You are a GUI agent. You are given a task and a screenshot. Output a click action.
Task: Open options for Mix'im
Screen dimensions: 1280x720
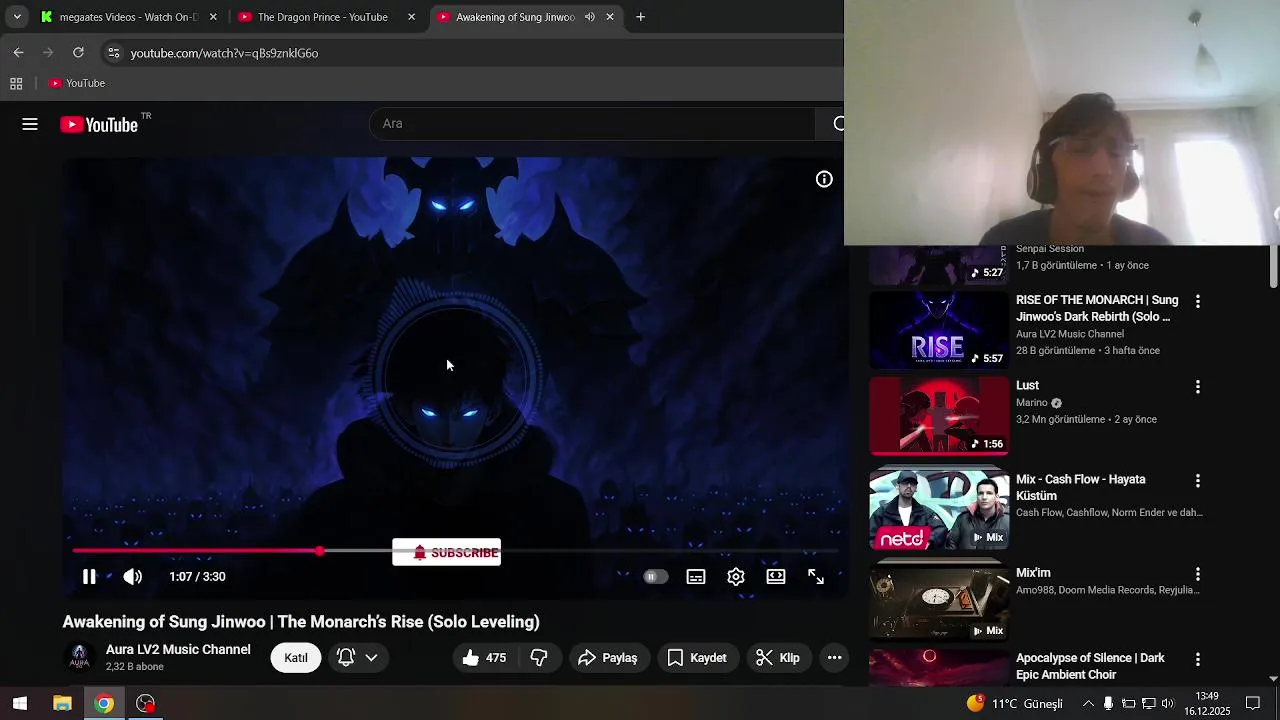pyautogui.click(x=1197, y=575)
